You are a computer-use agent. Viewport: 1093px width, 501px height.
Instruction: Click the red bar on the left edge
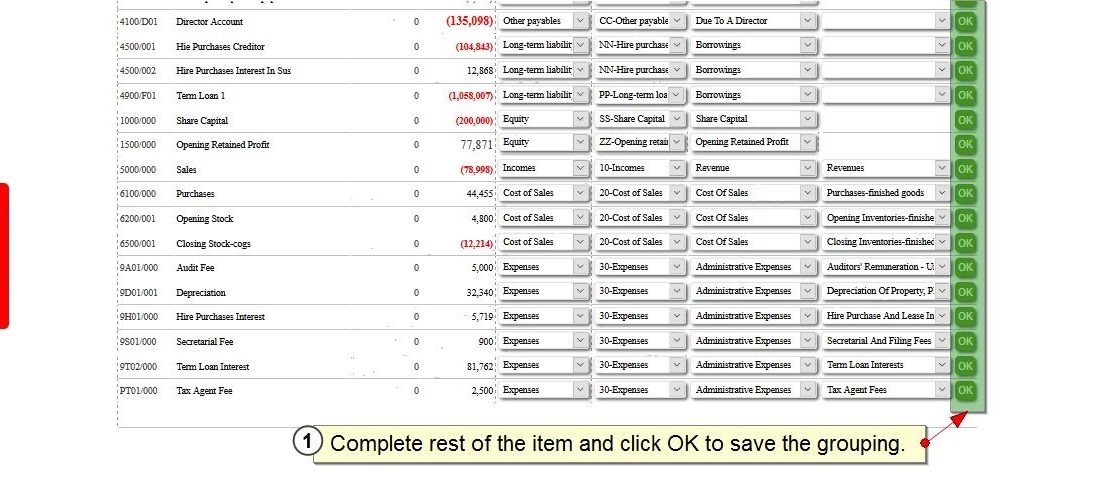(4, 255)
